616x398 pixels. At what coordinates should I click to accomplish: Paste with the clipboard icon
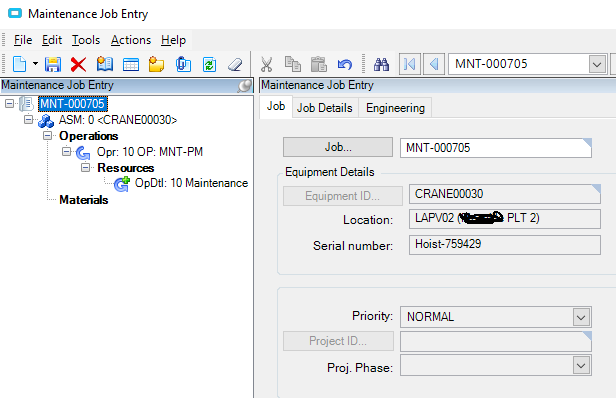coord(319,64)
